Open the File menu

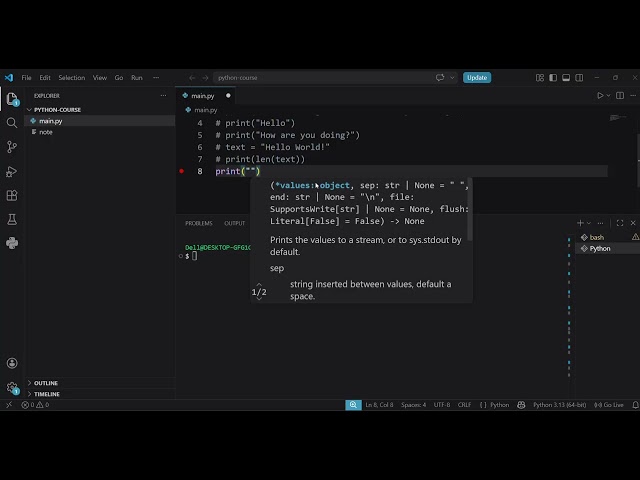(x=27, y=78)
